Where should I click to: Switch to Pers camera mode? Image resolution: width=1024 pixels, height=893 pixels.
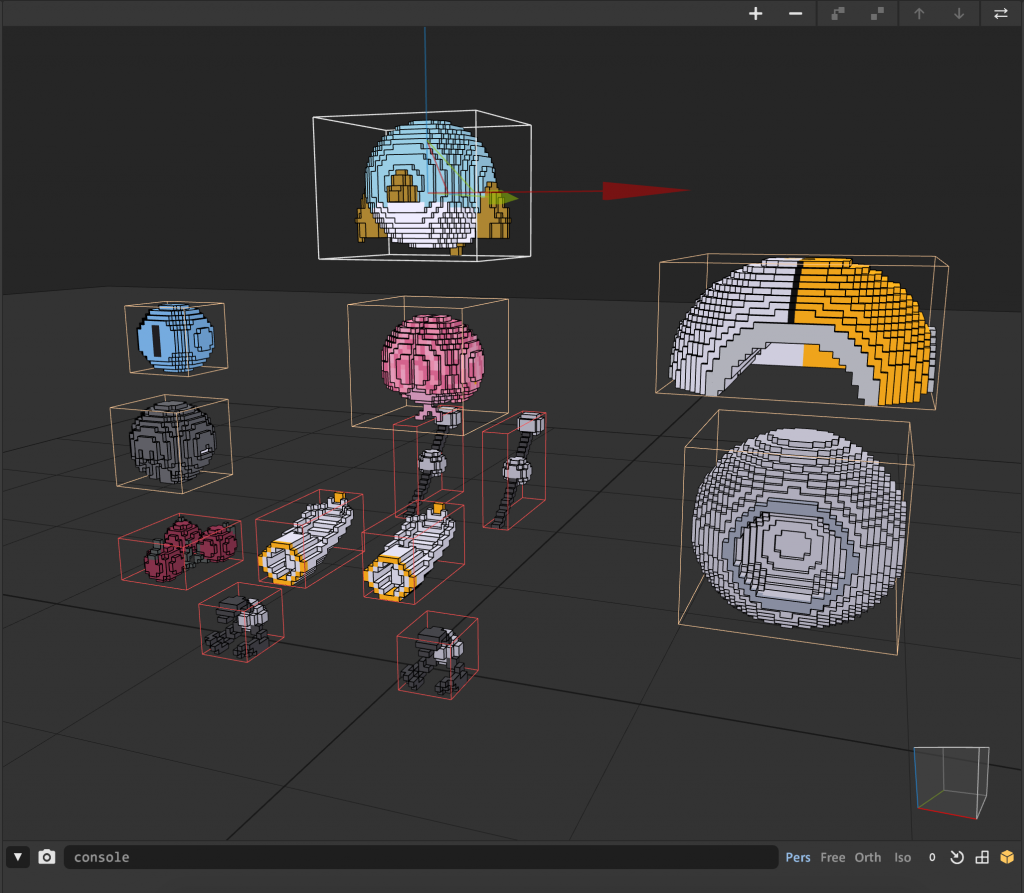tap(798, 857)
